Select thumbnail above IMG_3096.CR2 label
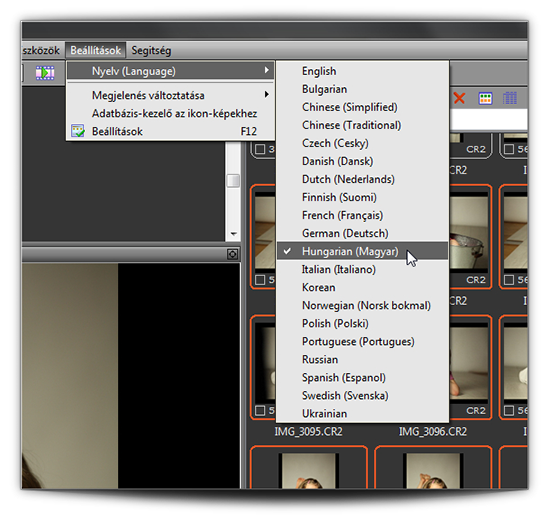 tap(470, 367)
